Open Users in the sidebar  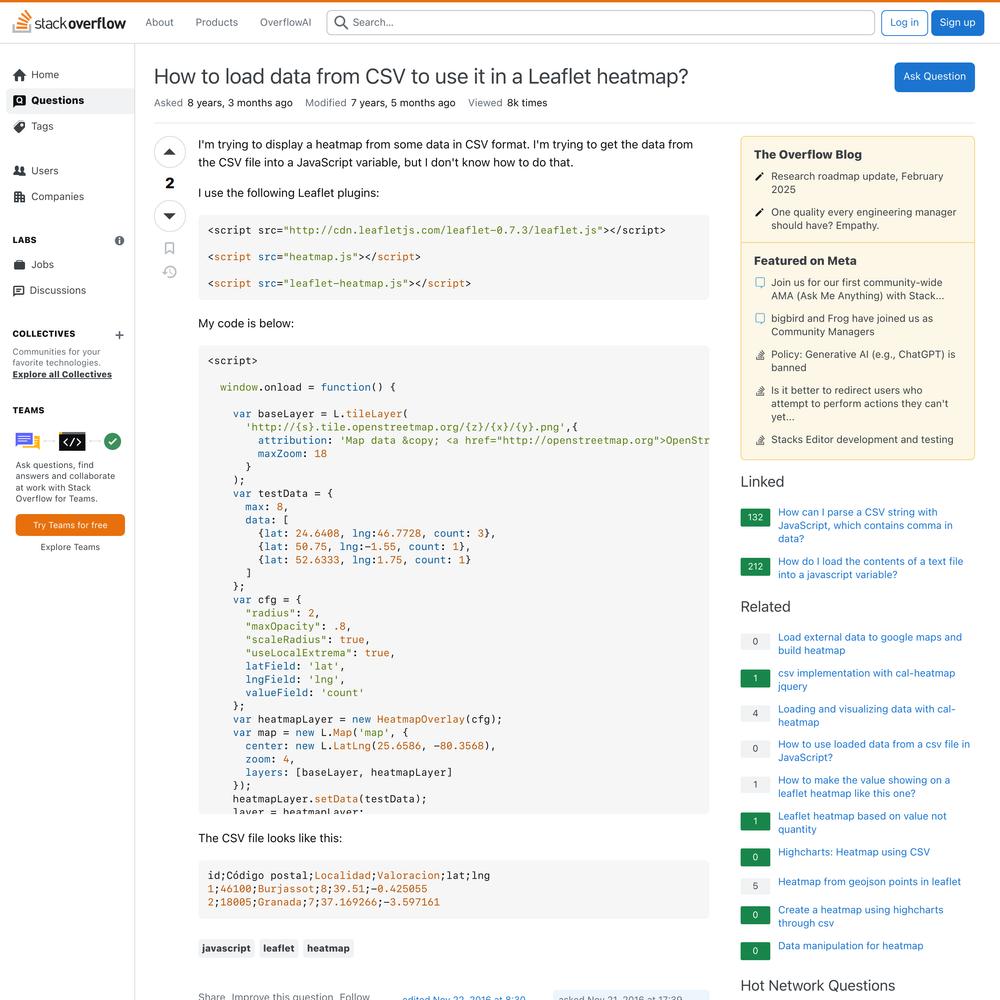[x=70, y=171]
